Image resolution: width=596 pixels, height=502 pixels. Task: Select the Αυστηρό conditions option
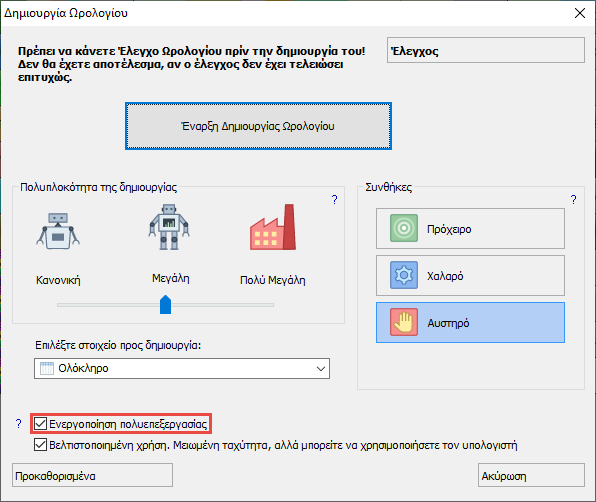[470, 322]
